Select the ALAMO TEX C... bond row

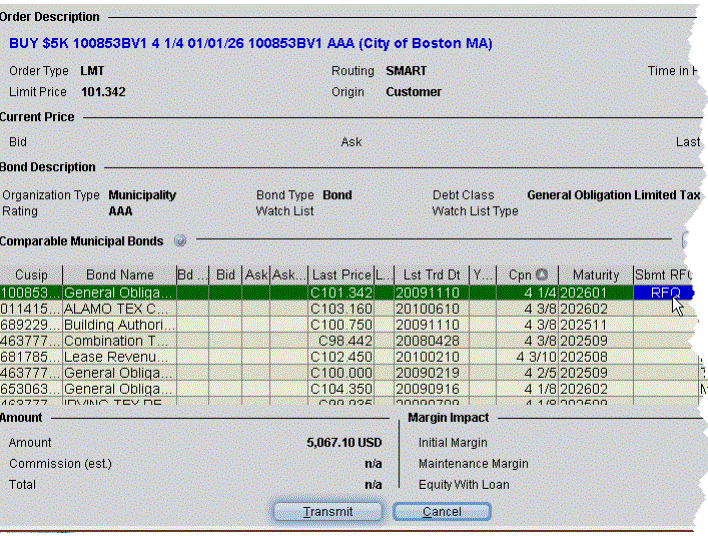119,309
